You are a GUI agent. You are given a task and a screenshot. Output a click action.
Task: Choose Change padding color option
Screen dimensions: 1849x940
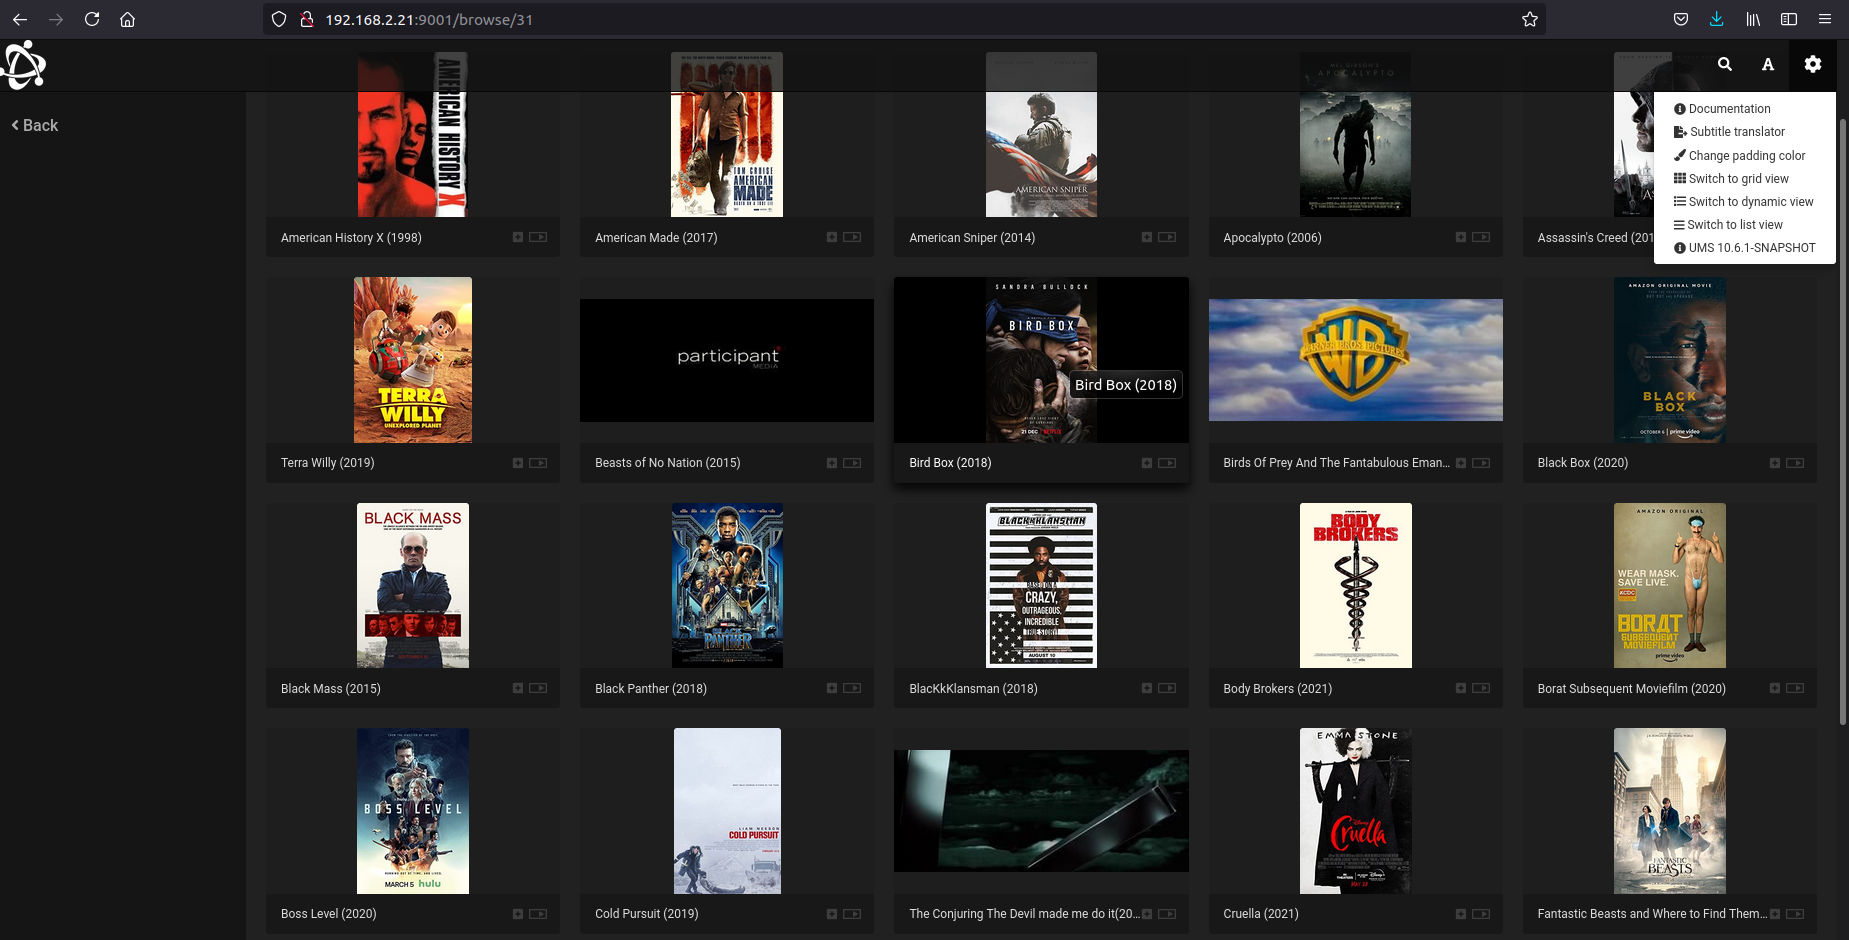(1740, 155)
